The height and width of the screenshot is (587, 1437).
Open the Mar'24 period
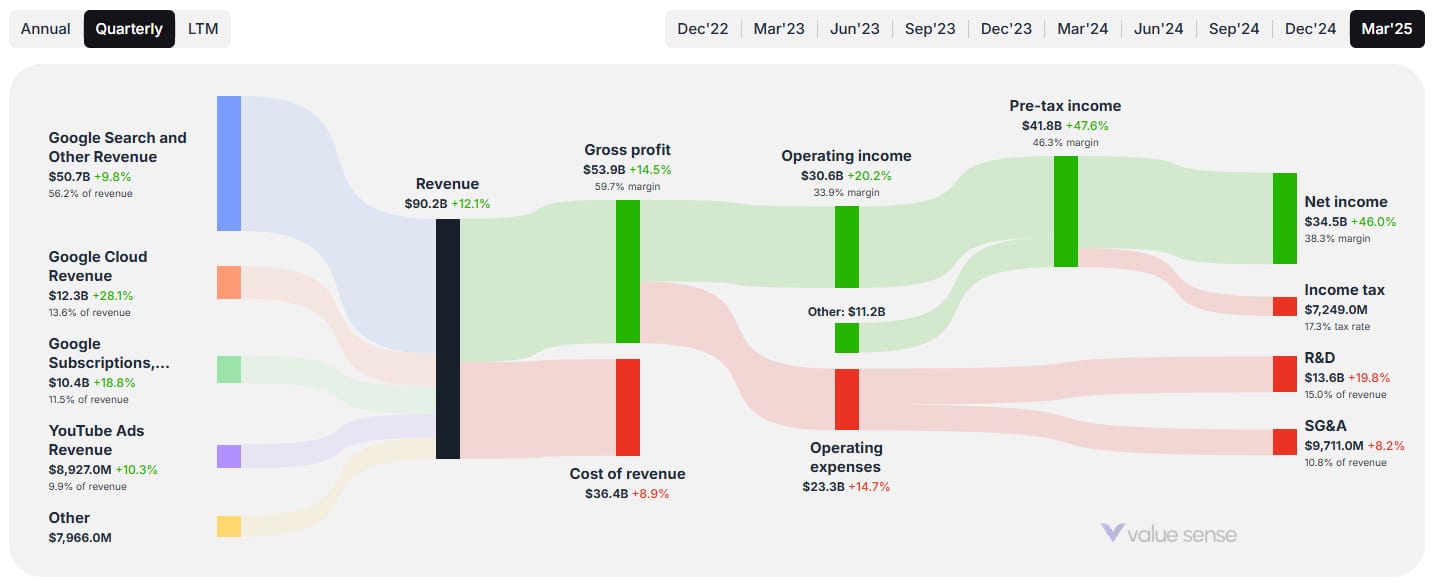tap(1082, 29)
